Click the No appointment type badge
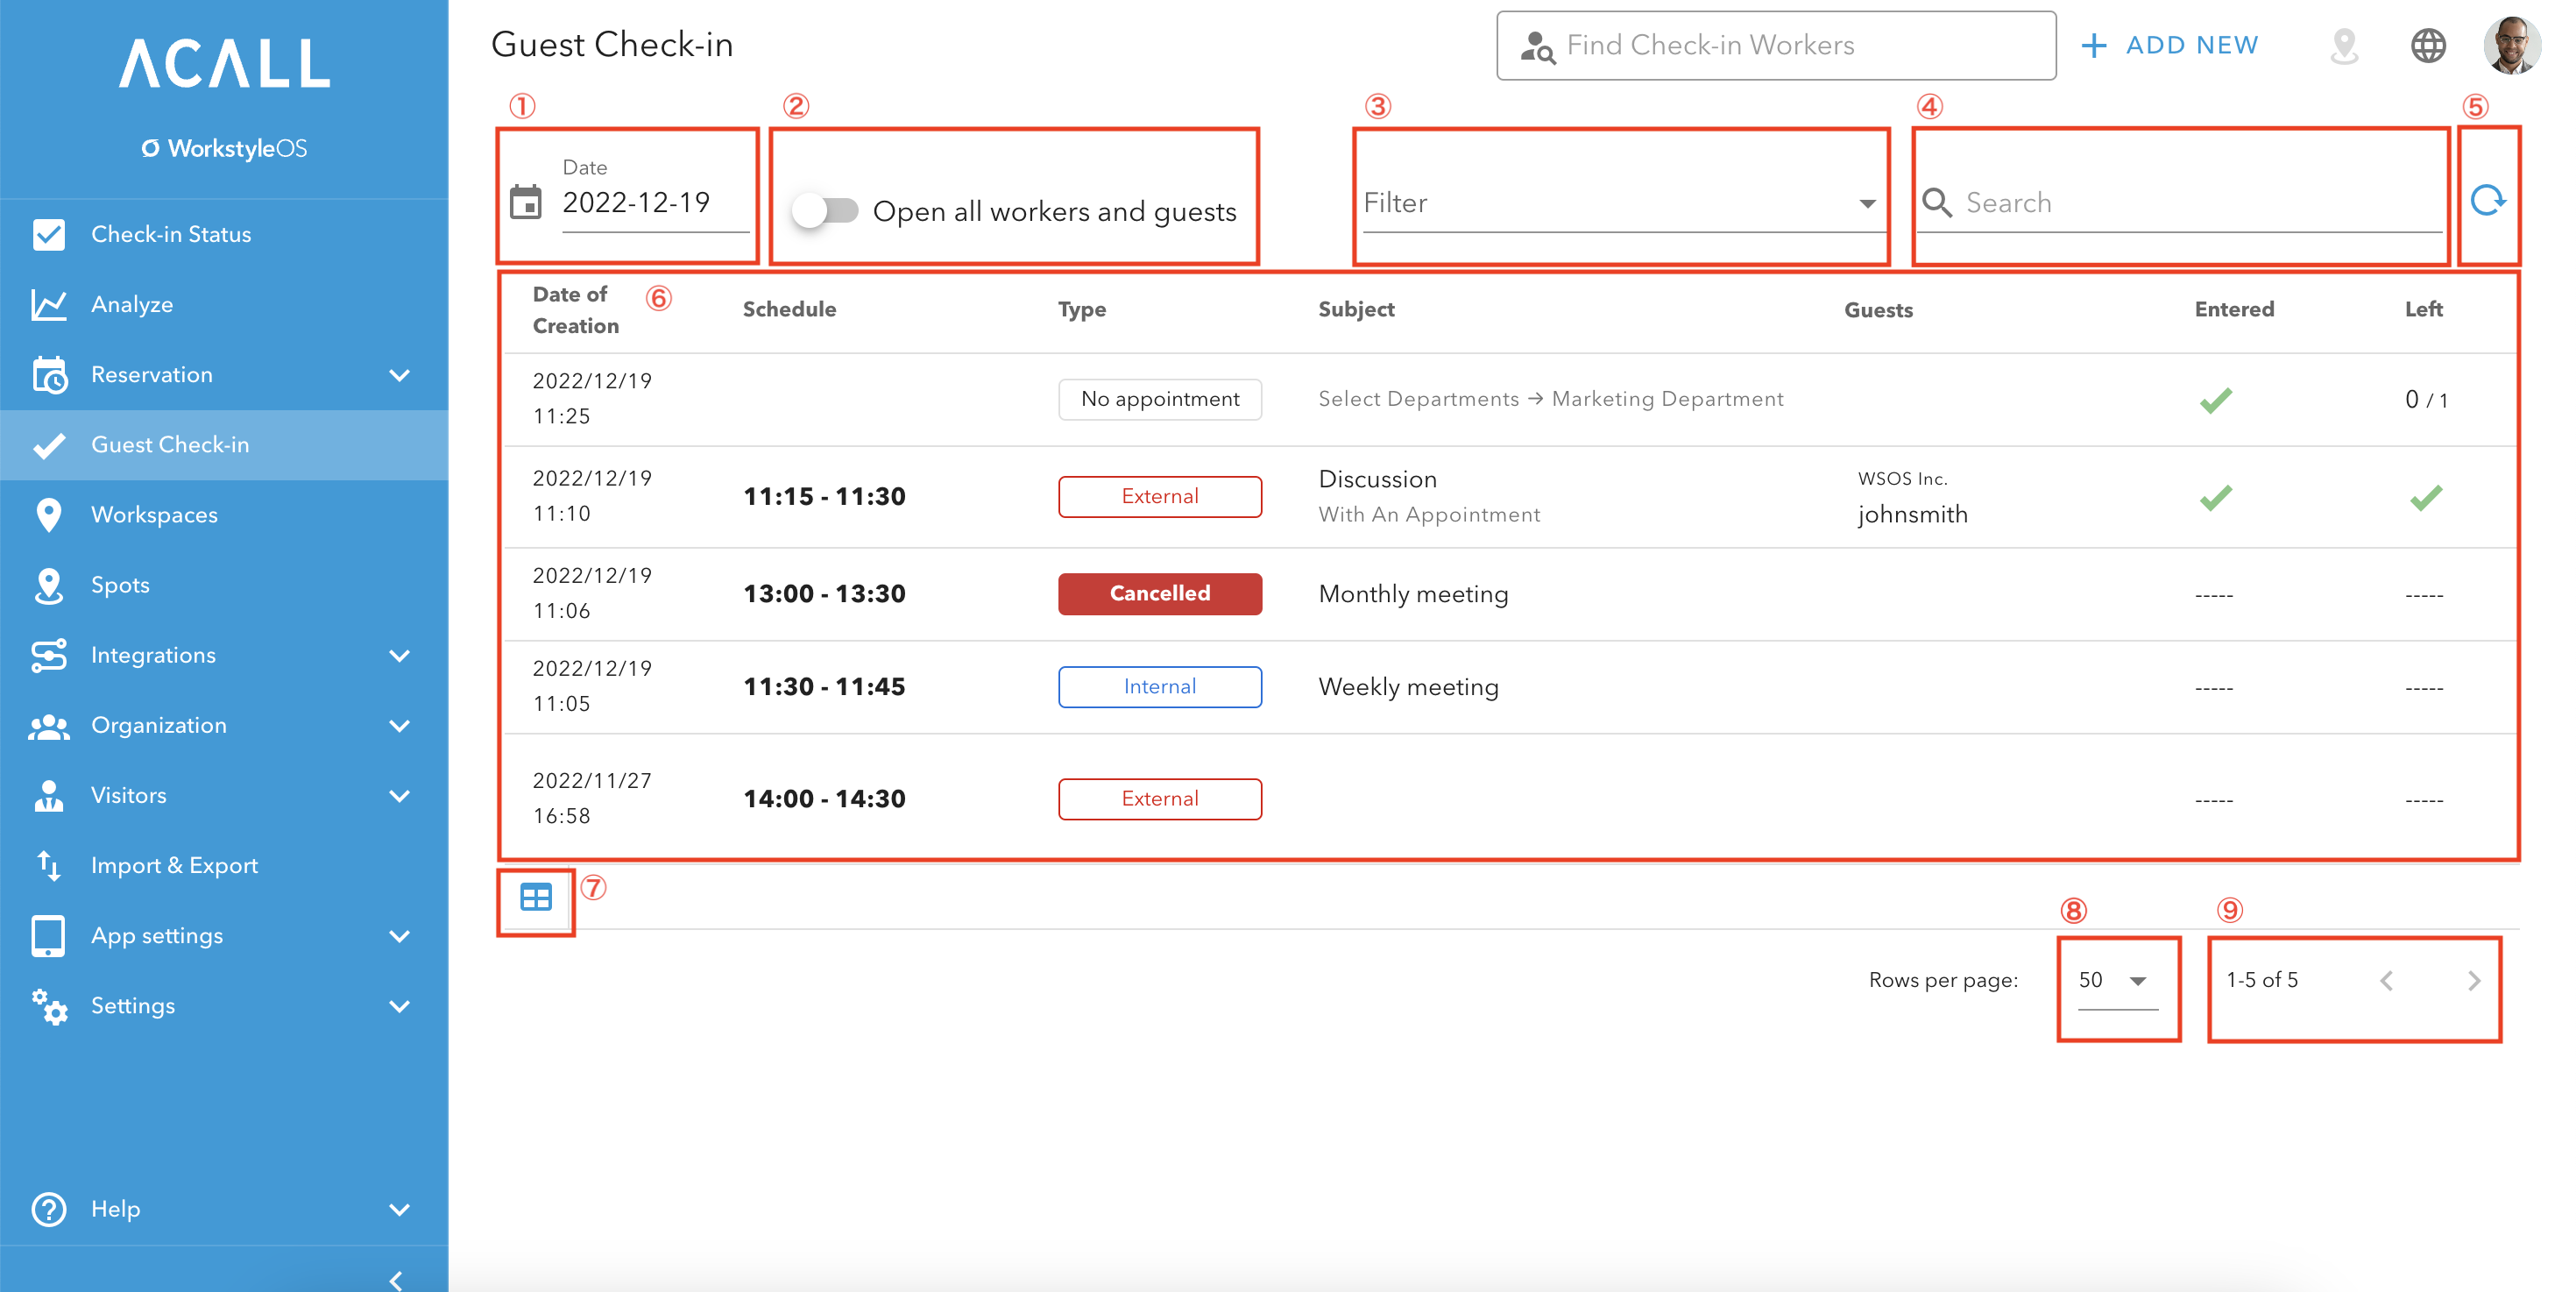This screenshot has height=1292, width=2576. click(x=1160, y=399)
